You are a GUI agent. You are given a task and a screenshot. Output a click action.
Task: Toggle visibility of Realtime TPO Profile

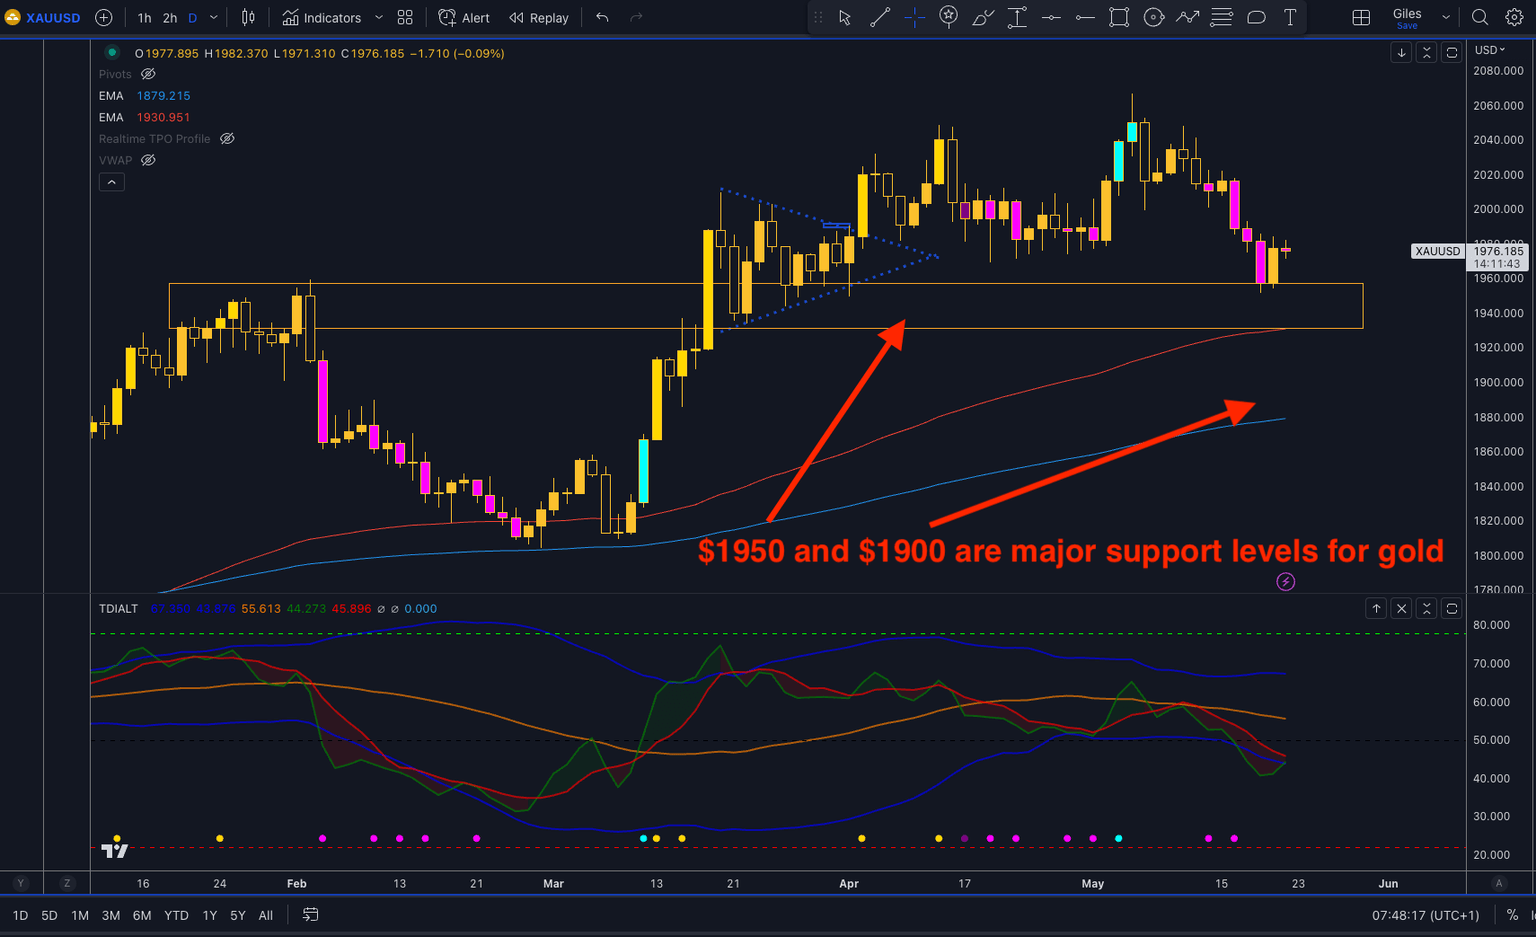(x=227, y=139)
